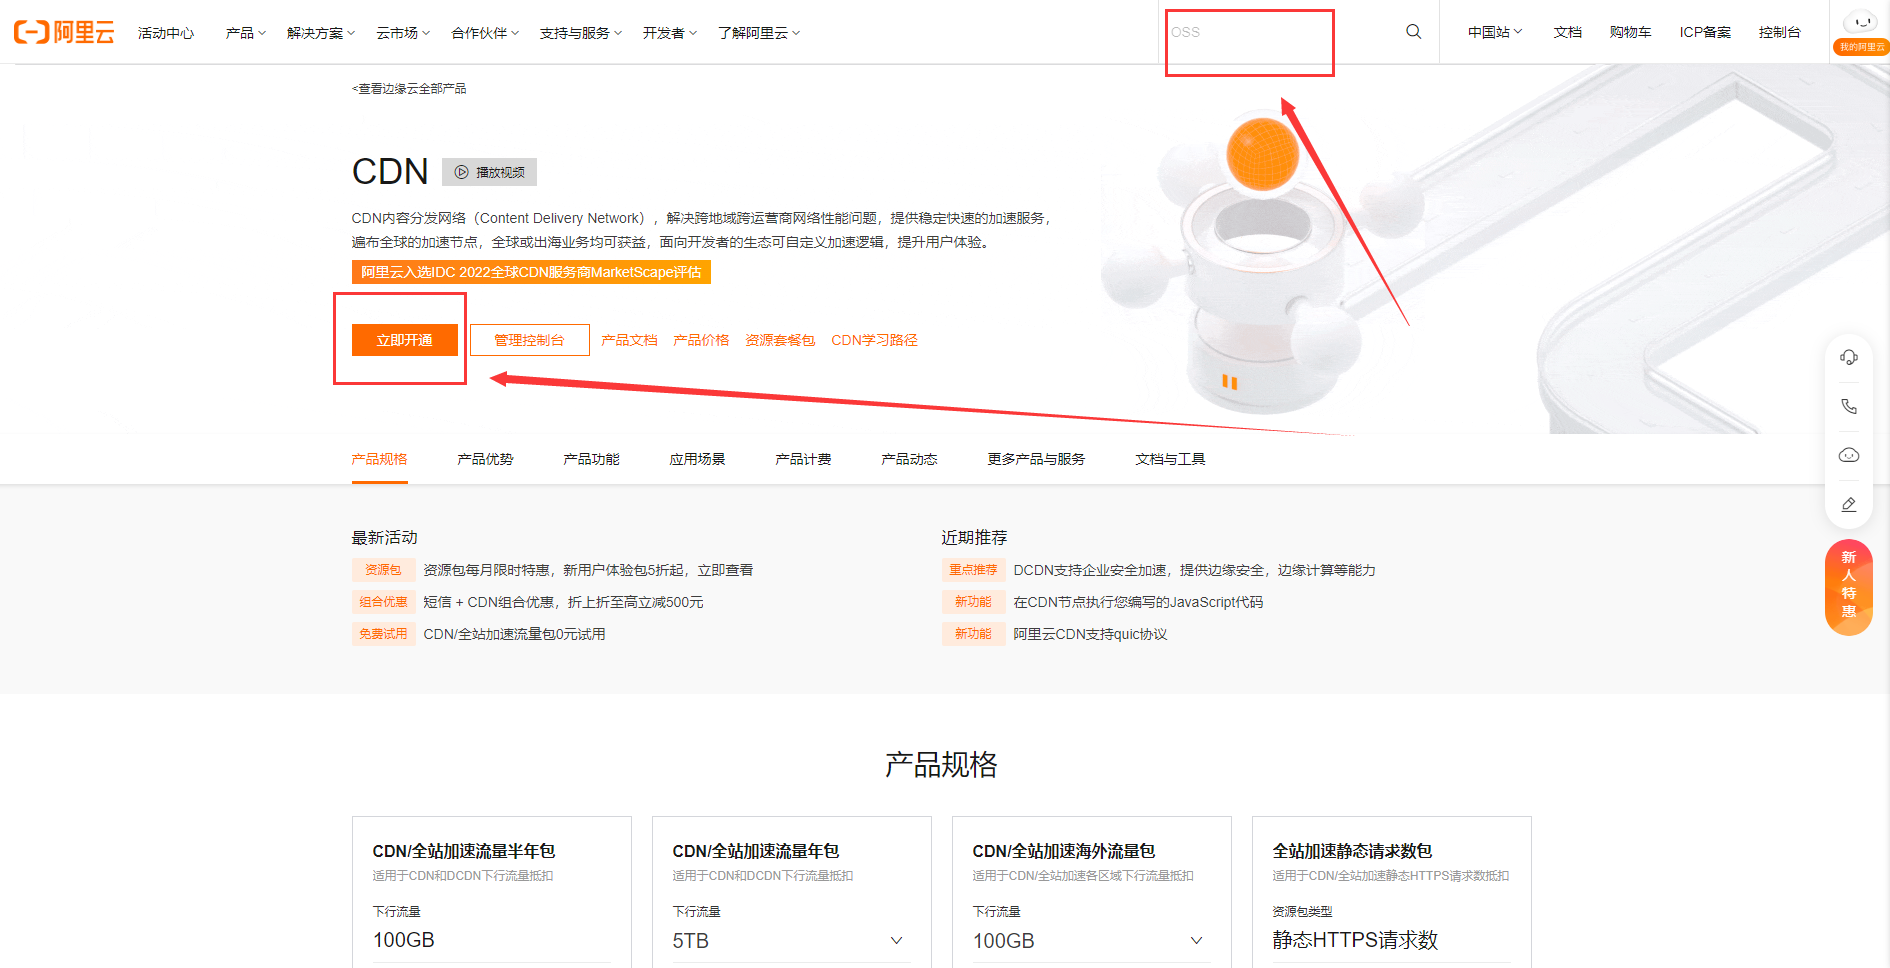Image resolution: width=1890 pixels, height=968 pixels.
Task: Go back via 查看边缘云全部产品
Action: click(409, 89)
